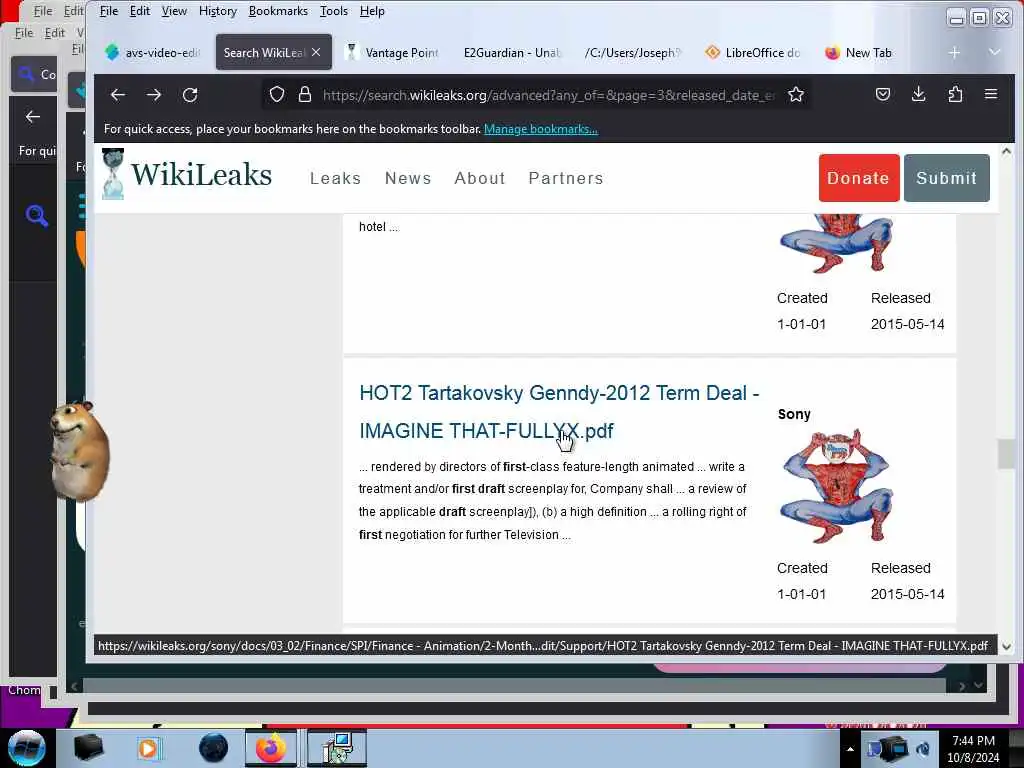The width and height of the screenshot is (1024, 768).
Task: Open the Help menu
Action: (x=372, y=11)
